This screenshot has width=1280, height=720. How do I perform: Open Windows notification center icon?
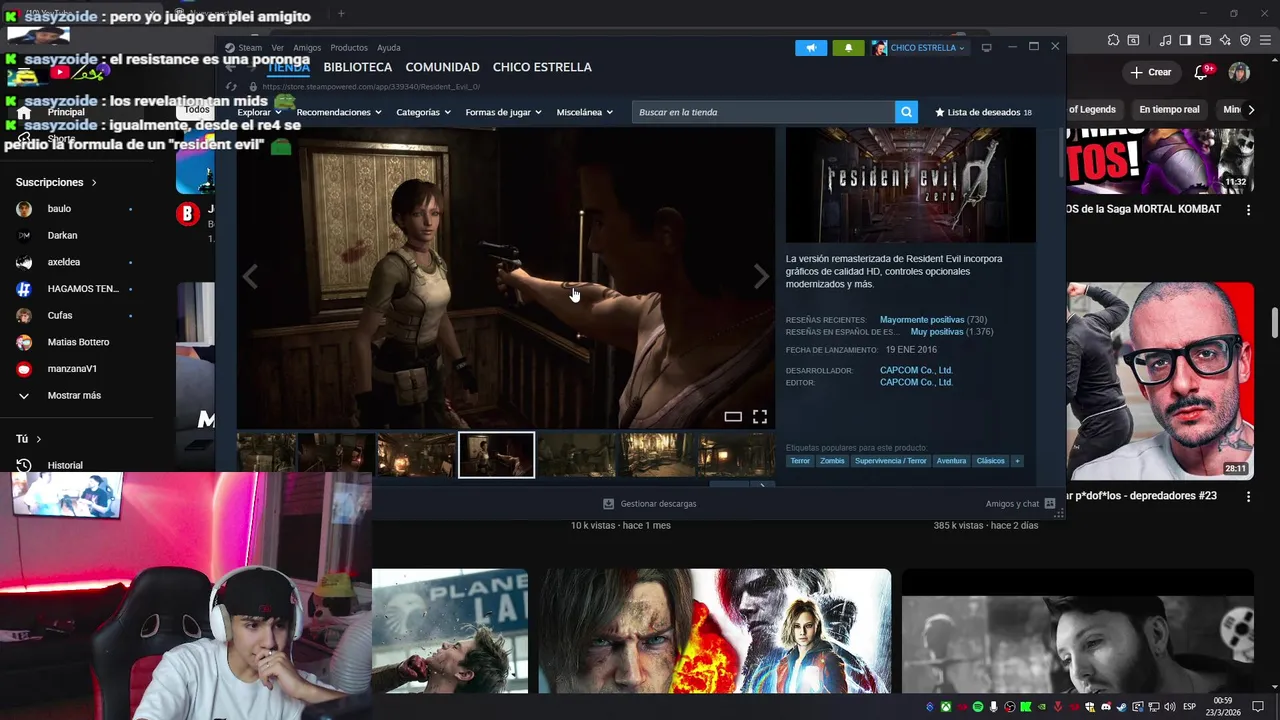(1258, 707)
